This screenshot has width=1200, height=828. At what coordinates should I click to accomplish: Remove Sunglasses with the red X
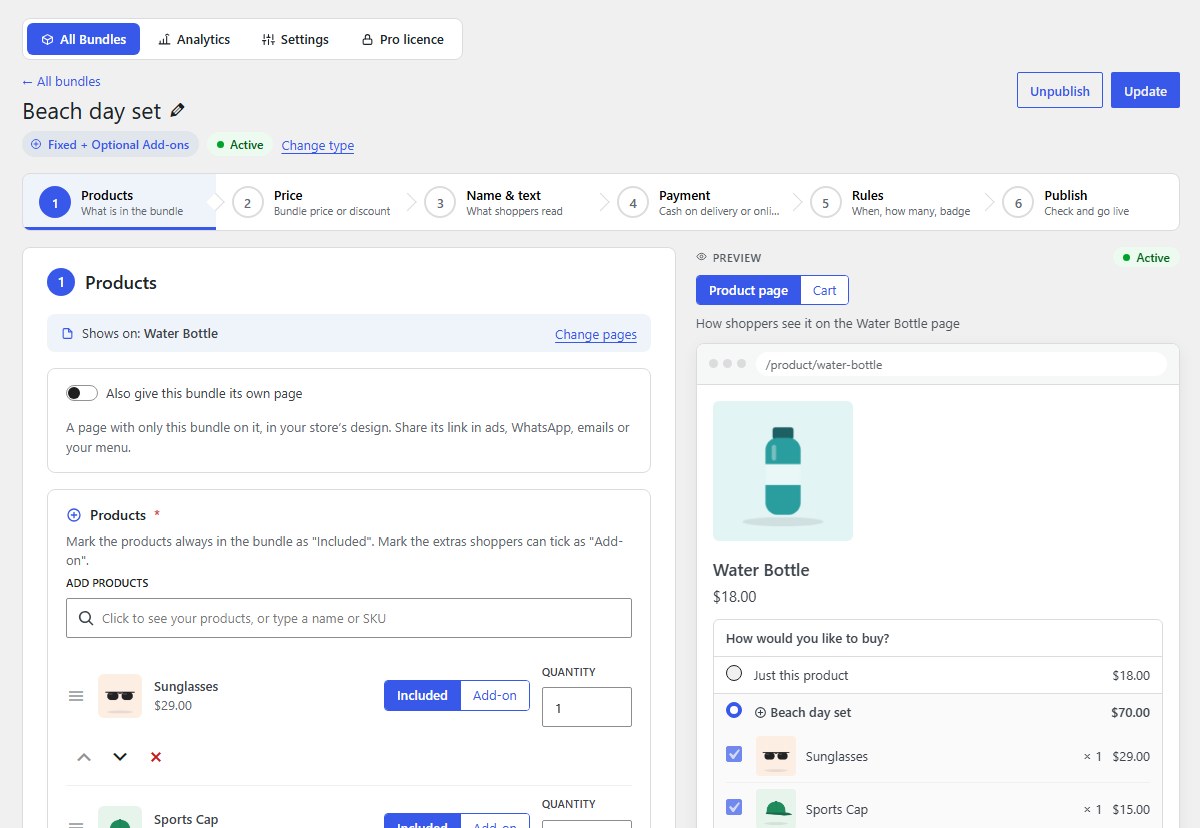[x=156, y=757]
